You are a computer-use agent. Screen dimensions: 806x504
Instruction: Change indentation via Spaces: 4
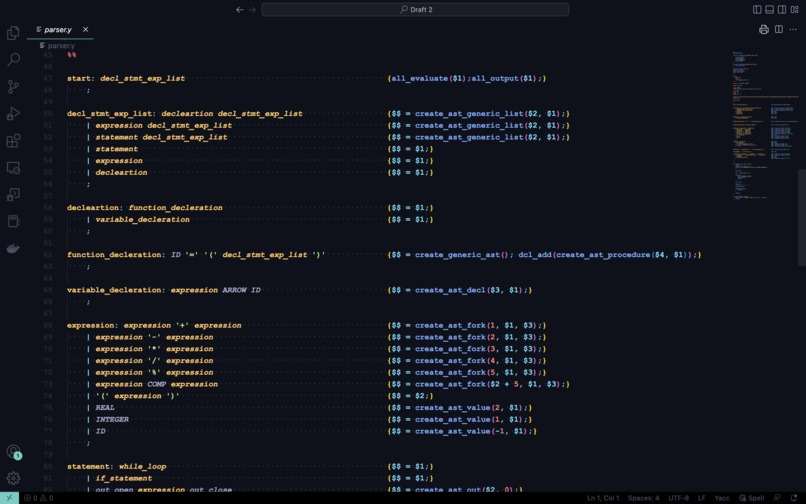(643, 498)
